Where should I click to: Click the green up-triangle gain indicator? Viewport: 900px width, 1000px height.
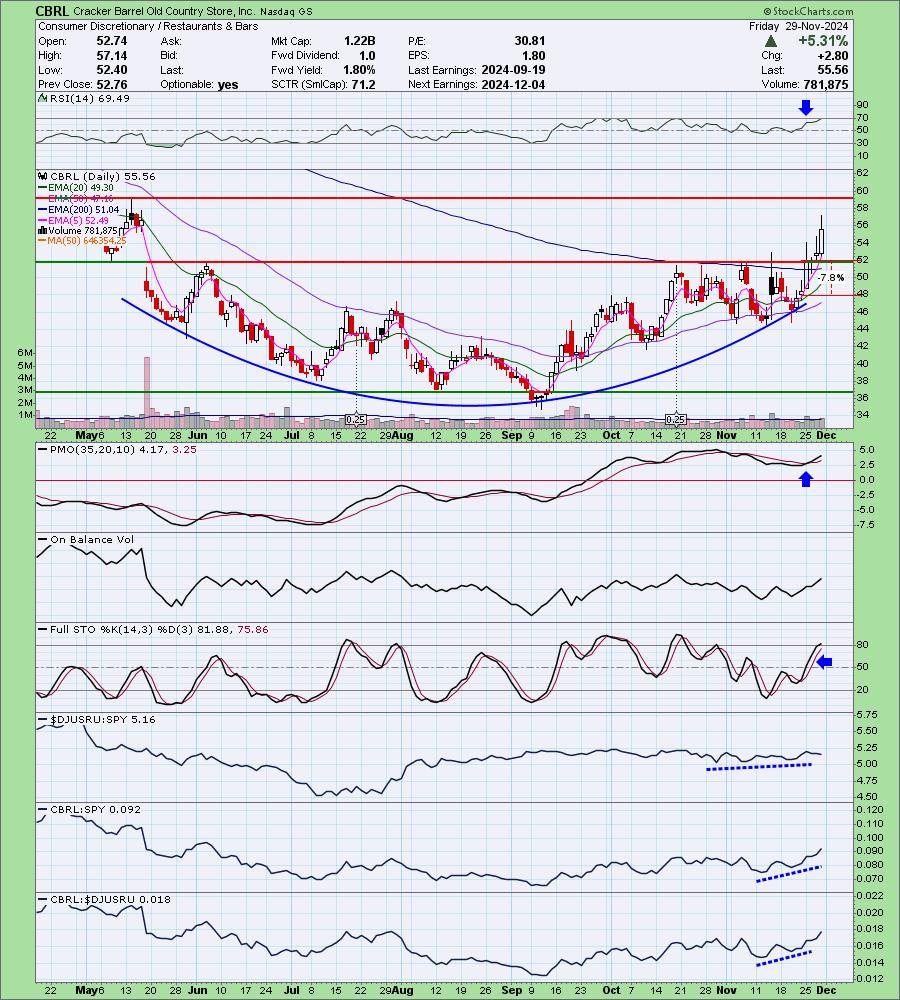771,41
